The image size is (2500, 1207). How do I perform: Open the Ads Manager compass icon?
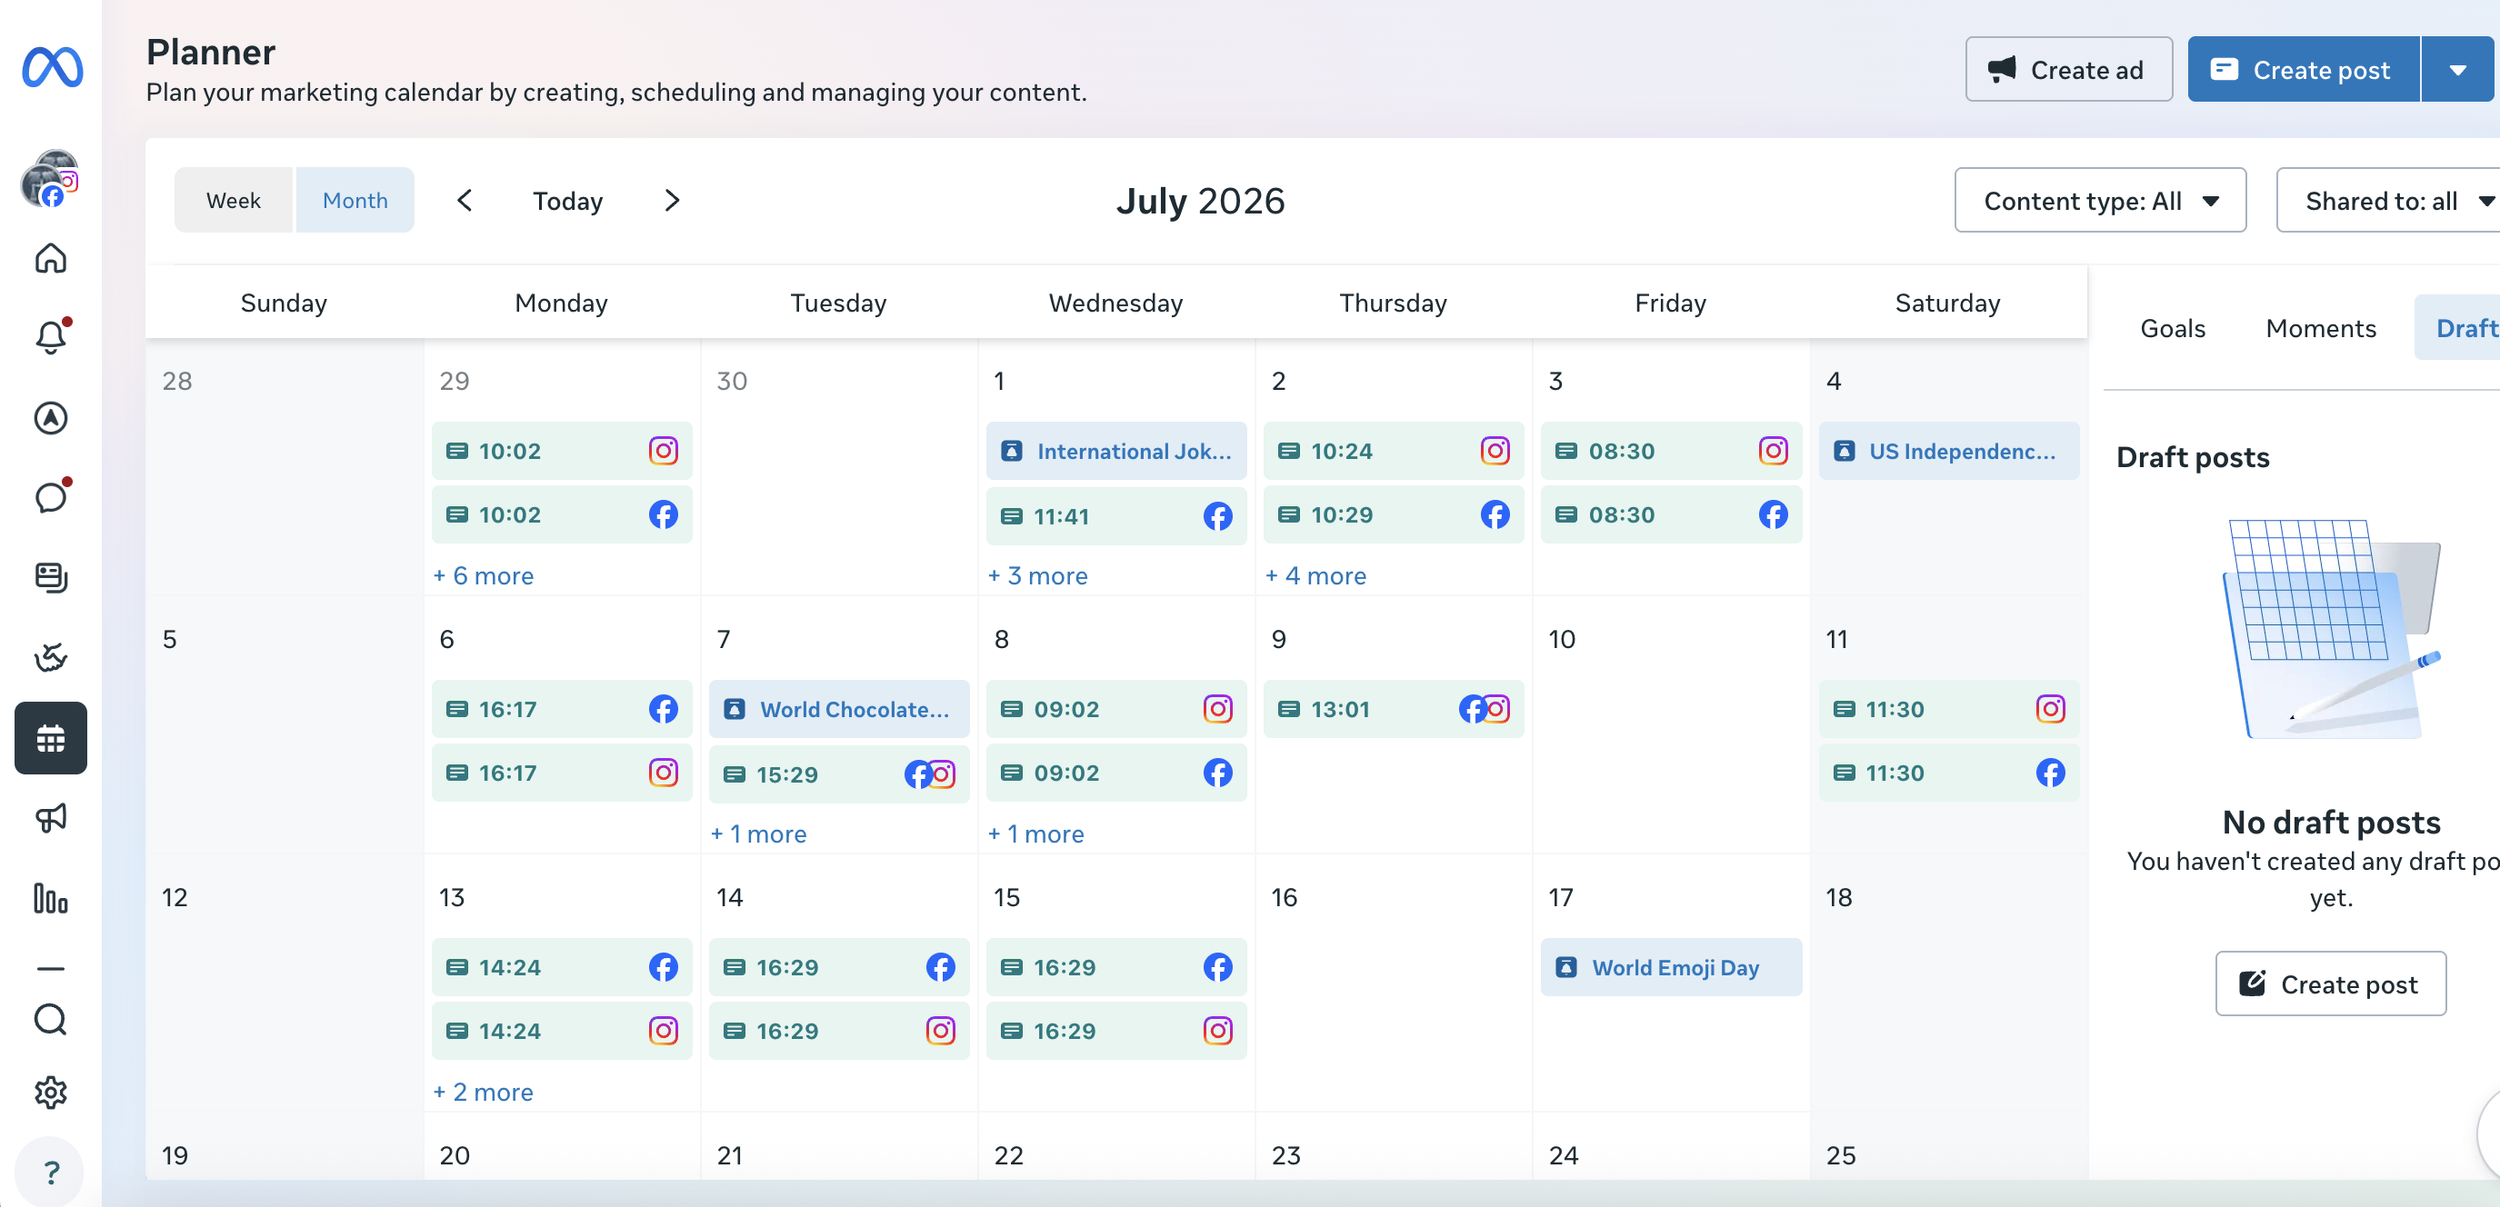pos(51,418)
